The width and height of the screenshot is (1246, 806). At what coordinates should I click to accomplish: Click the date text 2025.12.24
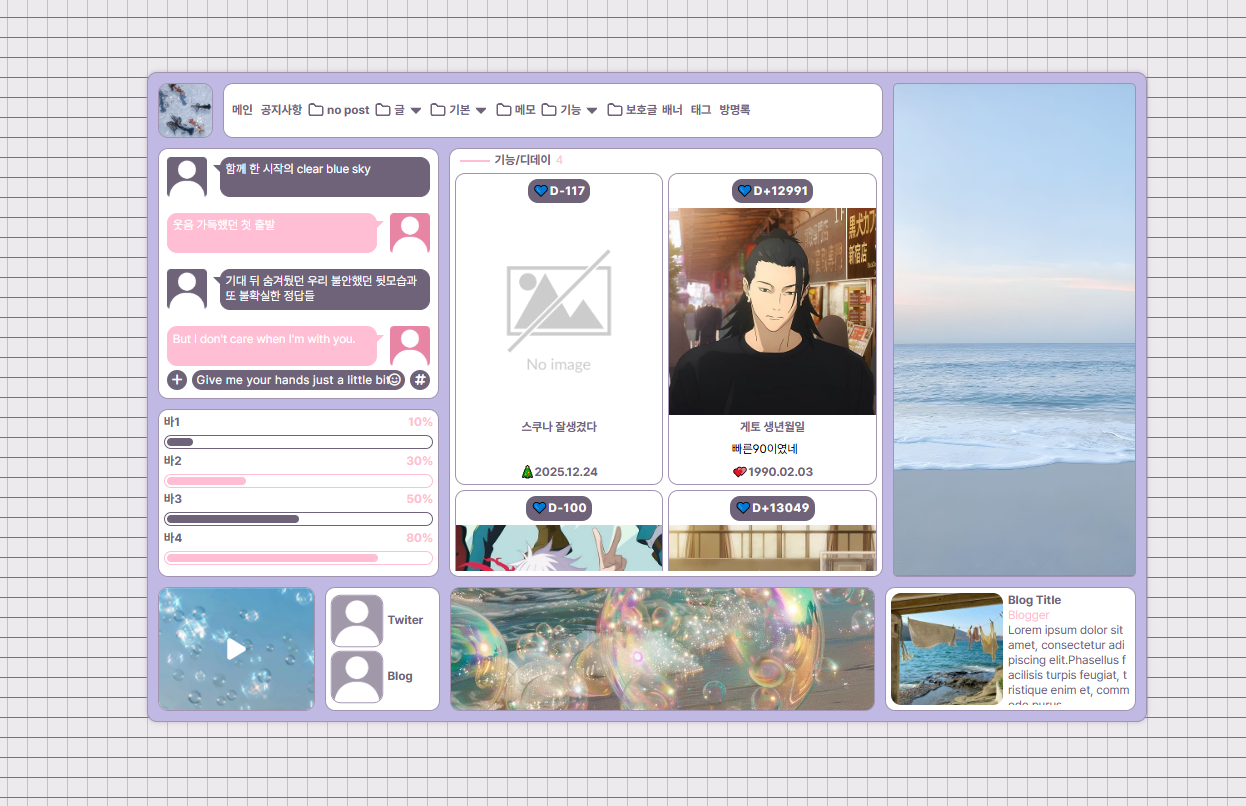(566, 472)
